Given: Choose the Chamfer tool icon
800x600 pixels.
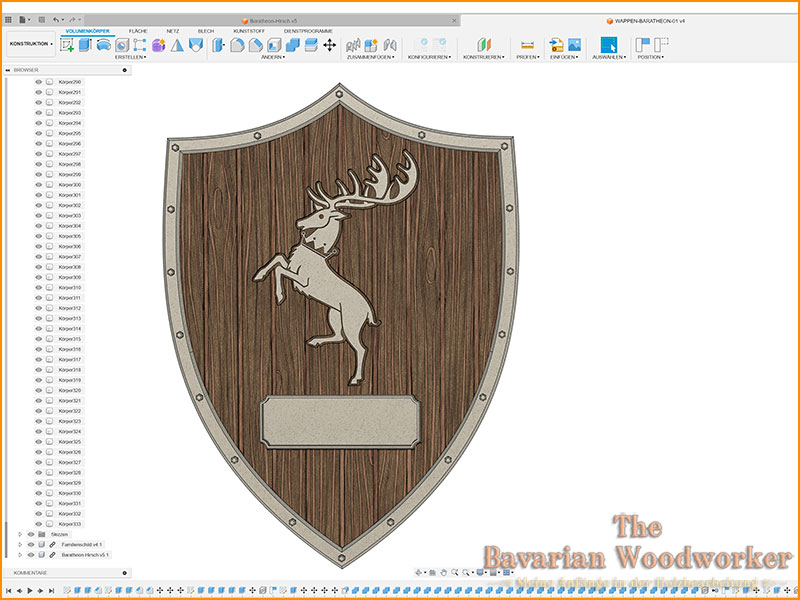Looking at the screenshot, I should point(256,45).
